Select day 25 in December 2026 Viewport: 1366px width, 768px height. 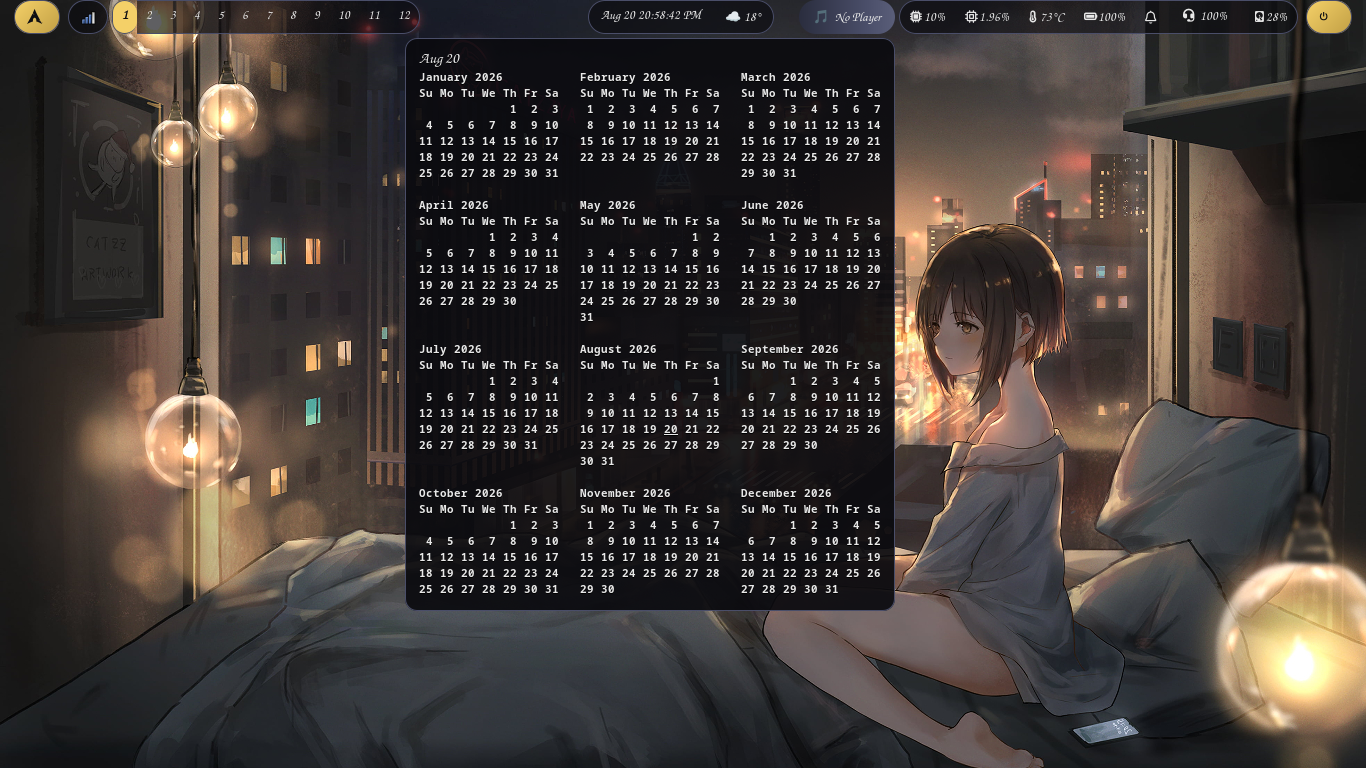coord(853,573)
